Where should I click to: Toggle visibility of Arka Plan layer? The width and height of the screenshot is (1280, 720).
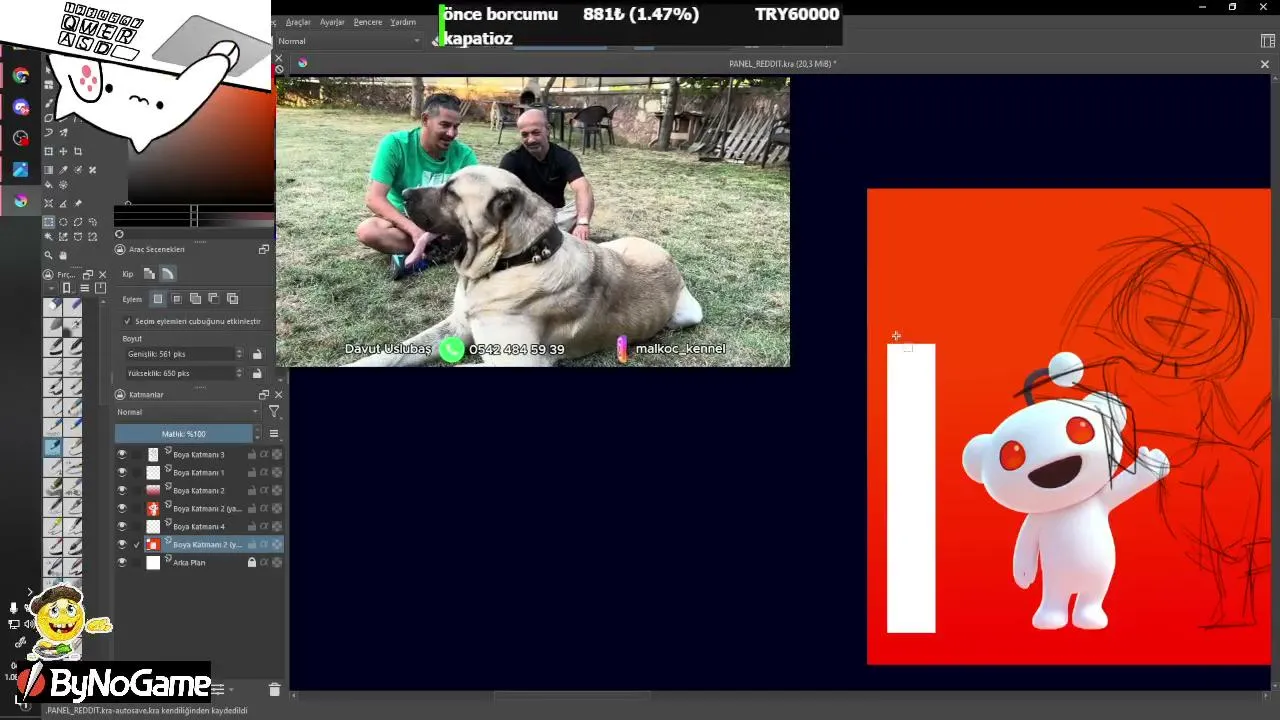pyautogui.click(x=122, y=562)
